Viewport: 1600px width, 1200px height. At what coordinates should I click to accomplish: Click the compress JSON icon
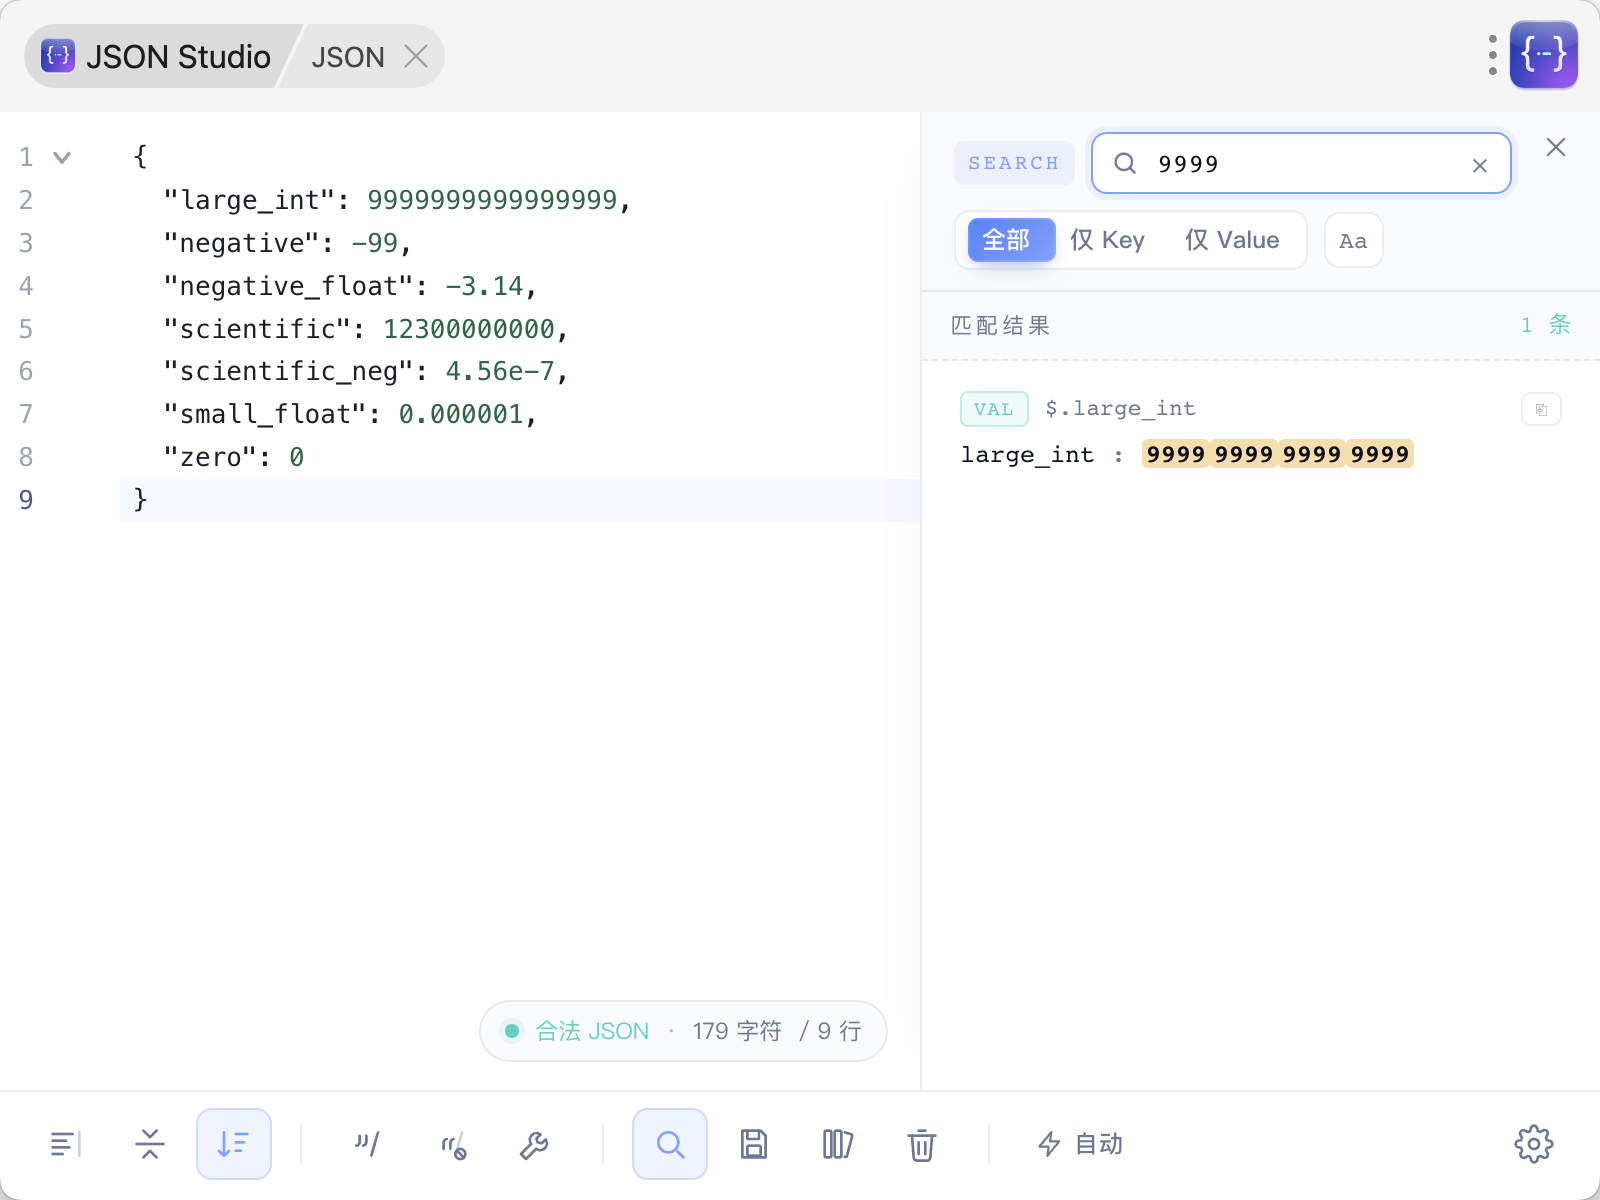coord(150,1144)
